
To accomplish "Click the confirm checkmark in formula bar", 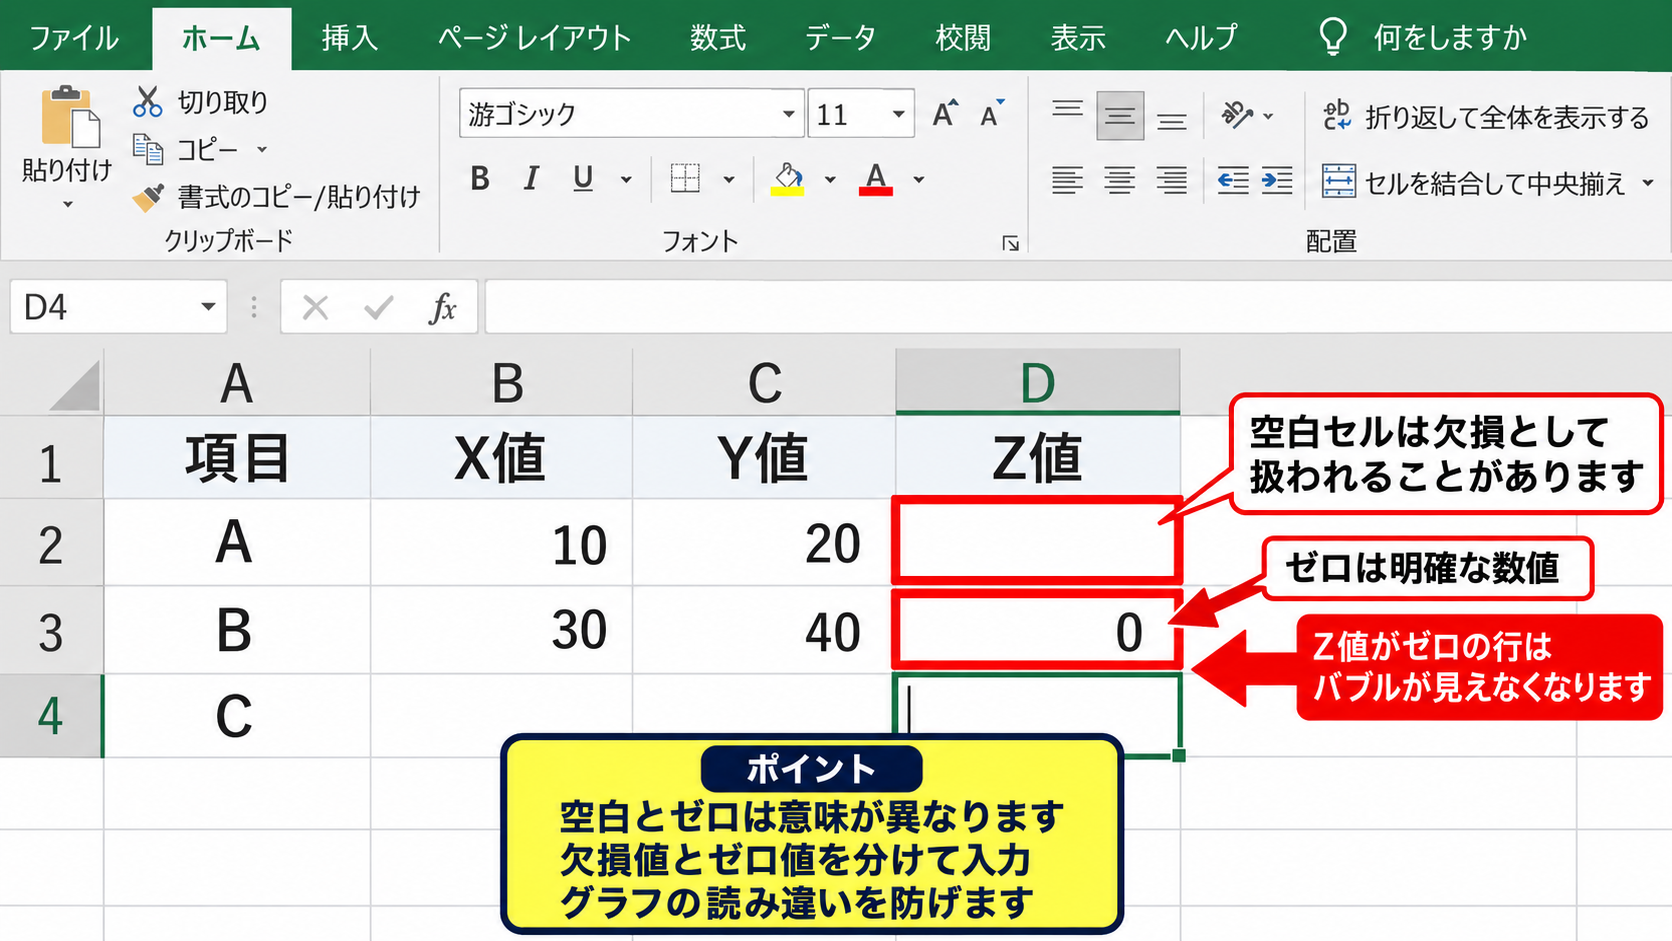I will [378, 307].
